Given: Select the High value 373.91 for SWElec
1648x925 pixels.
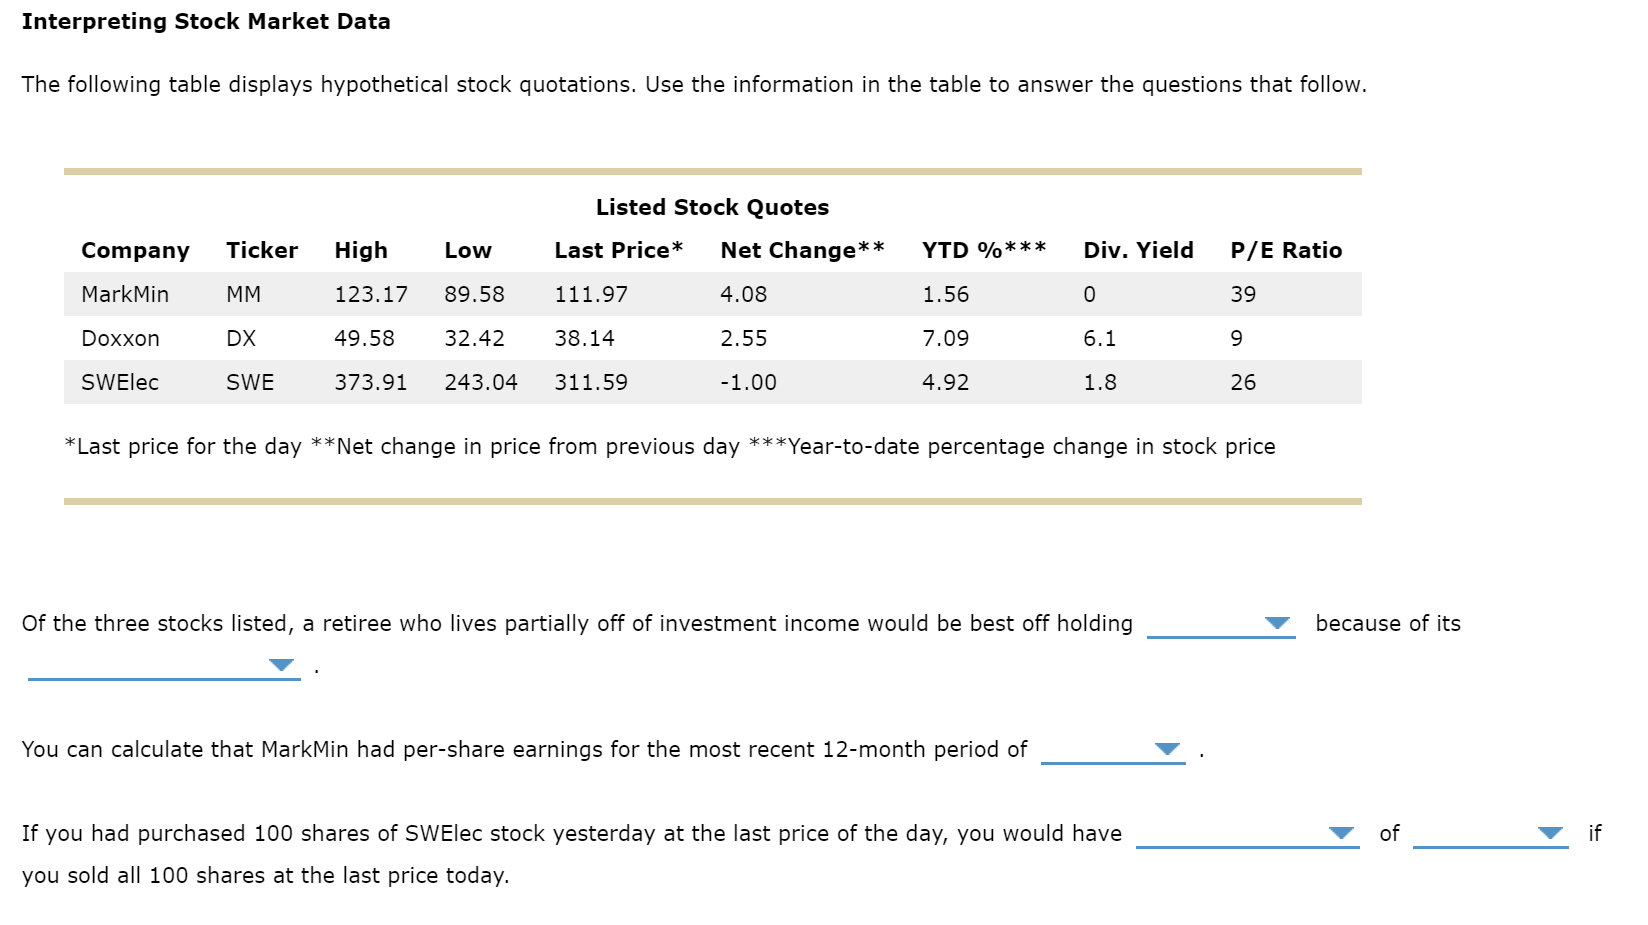Looking at the screenshot, I should coord(370,382).
